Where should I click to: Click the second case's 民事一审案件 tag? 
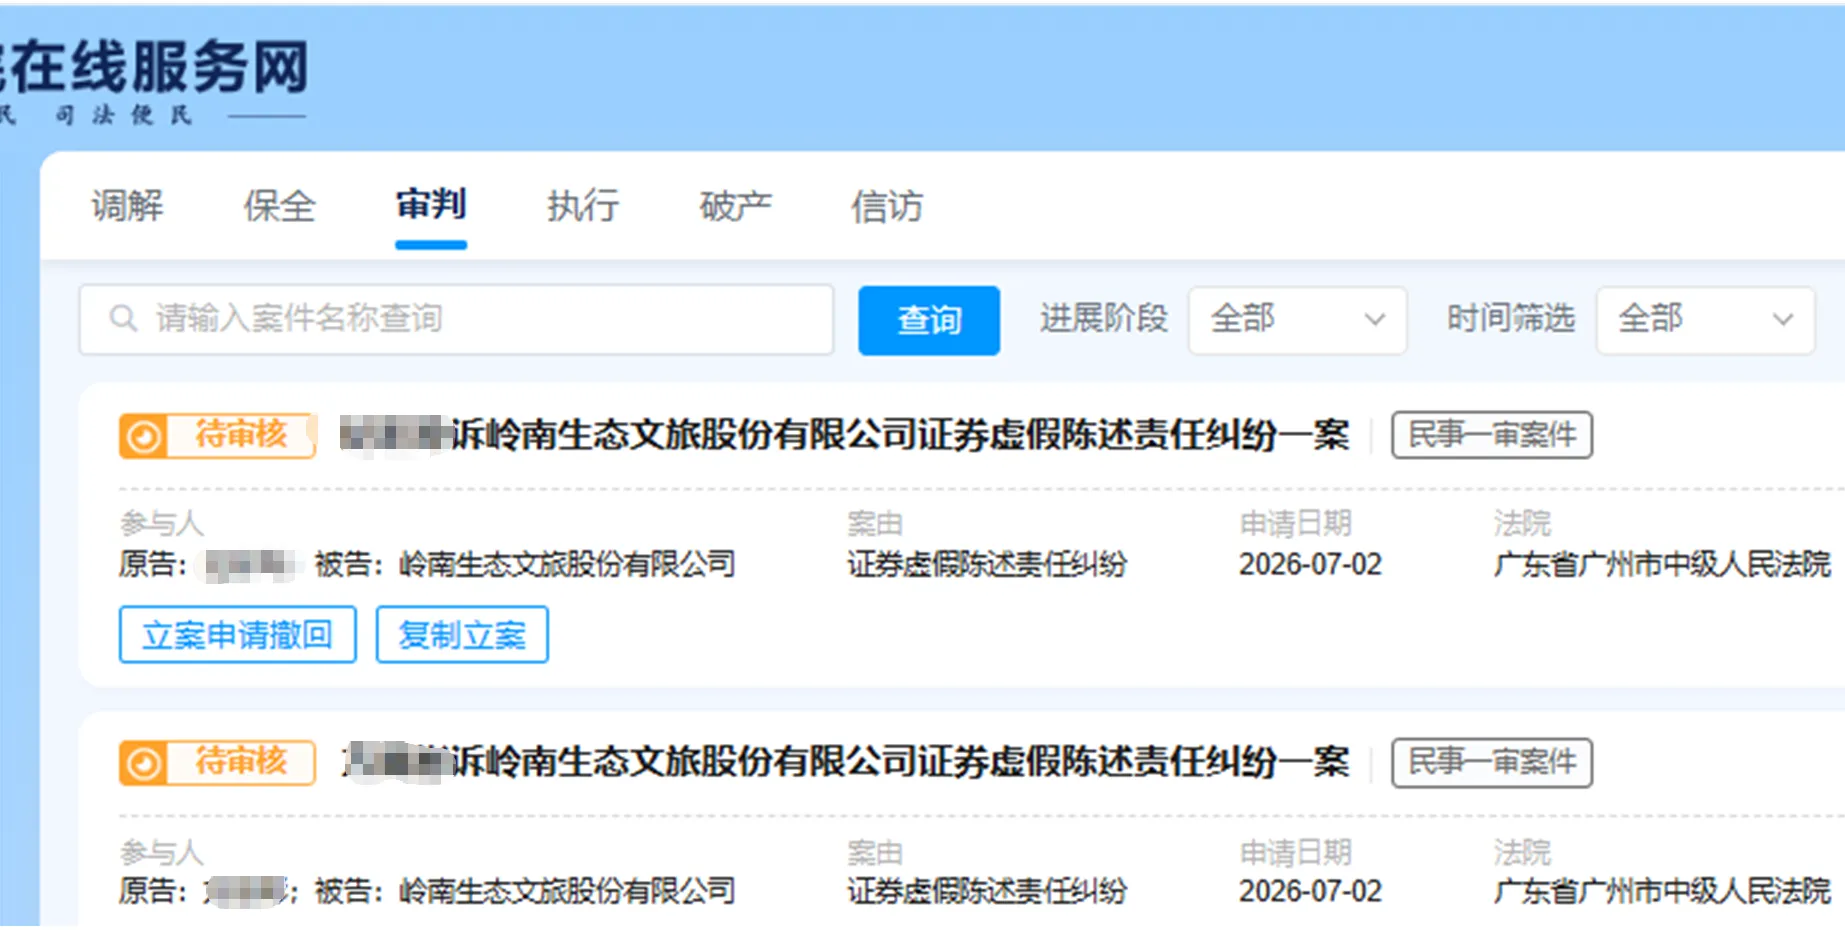tap(1492, 762)
